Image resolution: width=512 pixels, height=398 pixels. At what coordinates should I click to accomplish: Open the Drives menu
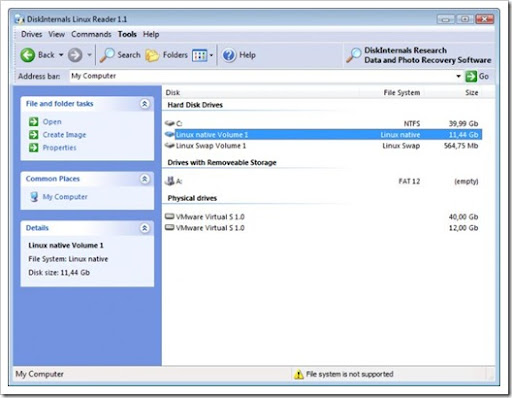tap(32, 34)
